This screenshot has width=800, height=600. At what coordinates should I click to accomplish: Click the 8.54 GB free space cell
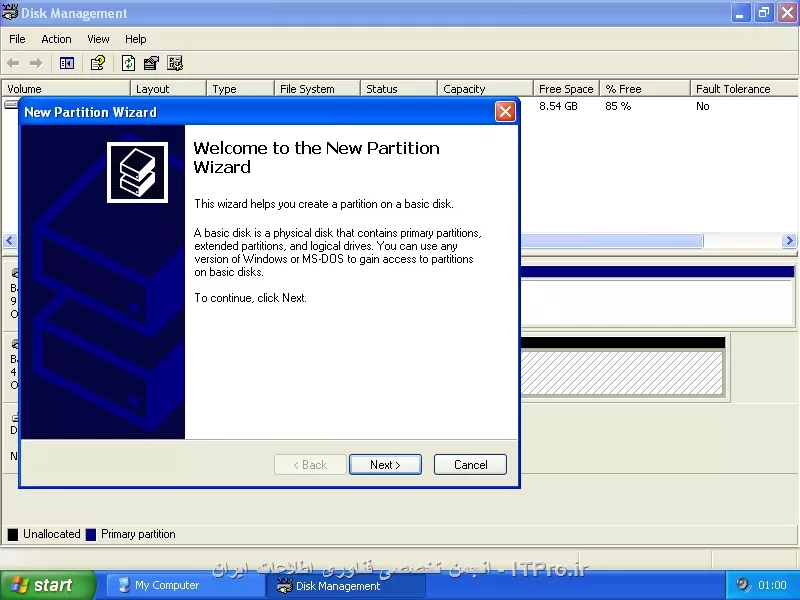pyautogui.click(x=558, y=106)
